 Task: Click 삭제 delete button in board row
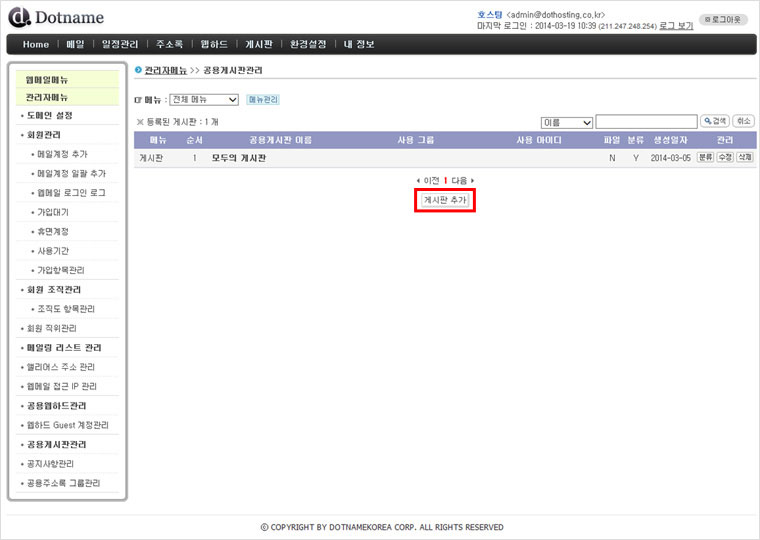745,158
